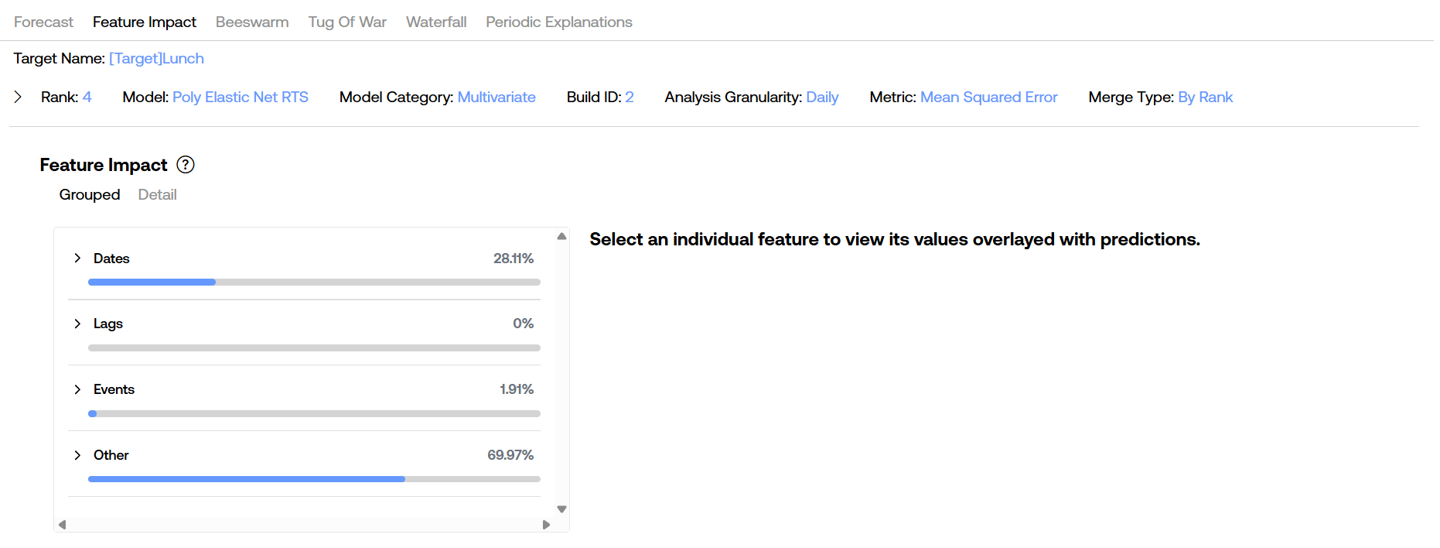This screenshot has width=1440, height=548.
Task: Expand the Events feature group
Action: point(78,389)
